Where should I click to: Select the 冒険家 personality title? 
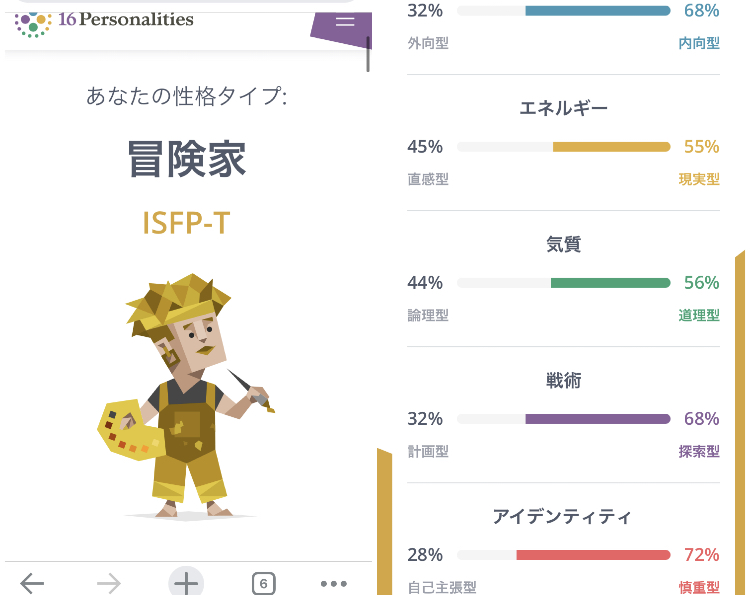[x=187, y=160]
